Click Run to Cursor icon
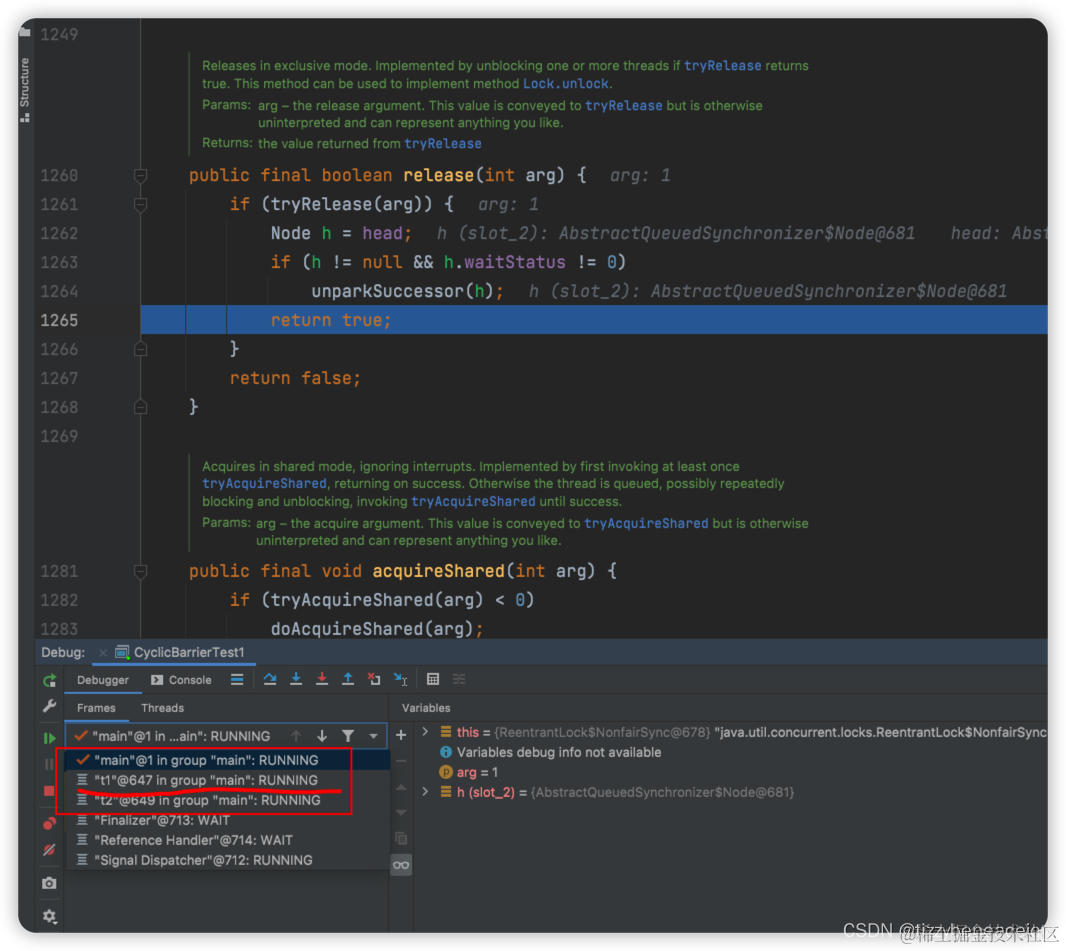 [x=400, y=679]
